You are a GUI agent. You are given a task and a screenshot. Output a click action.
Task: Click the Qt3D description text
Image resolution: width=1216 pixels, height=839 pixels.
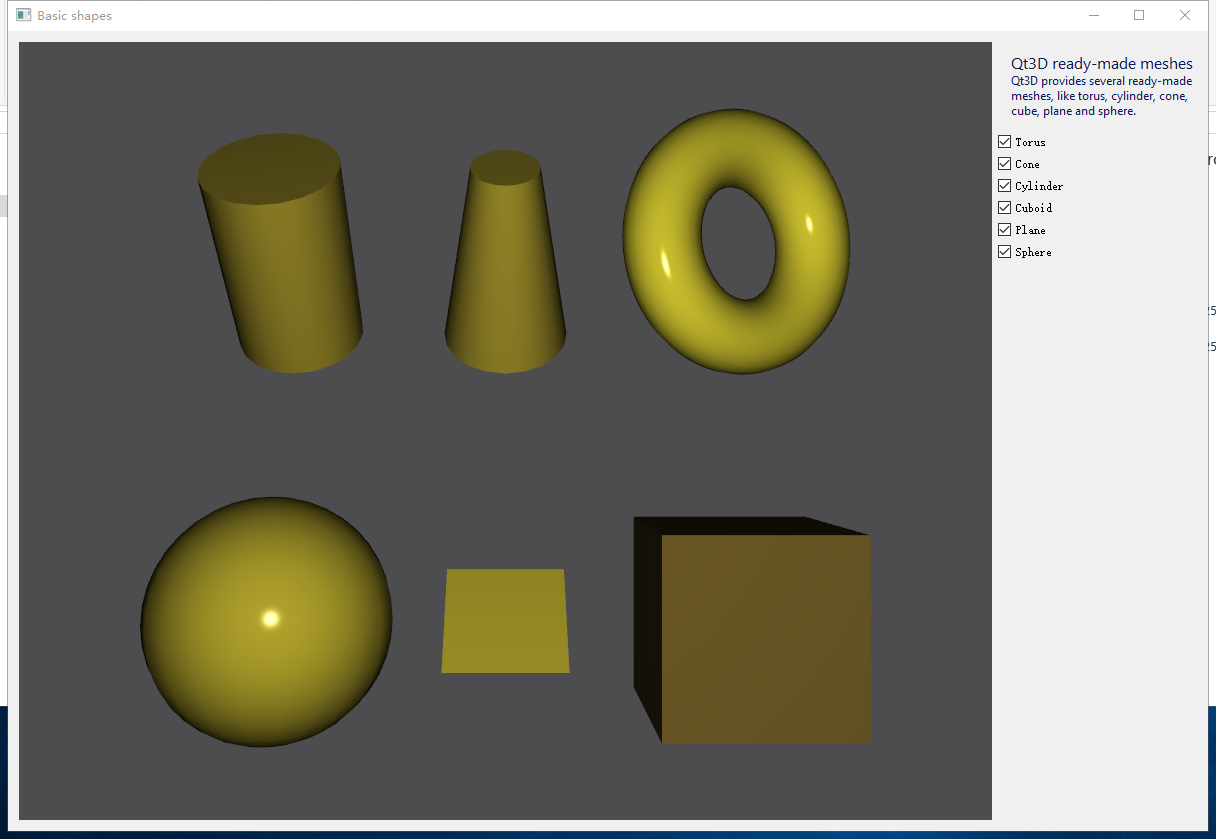[x=1100, y=95]
